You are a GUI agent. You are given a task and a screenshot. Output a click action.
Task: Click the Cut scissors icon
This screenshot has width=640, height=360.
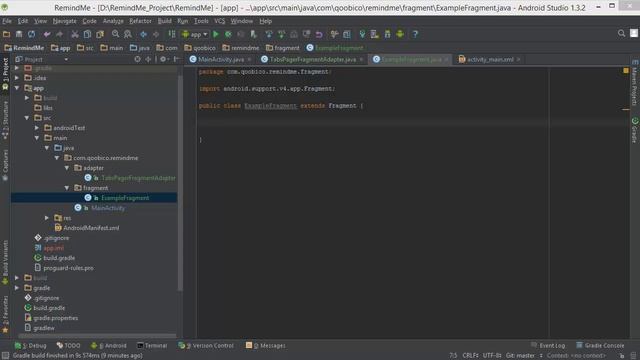[75, 34]
